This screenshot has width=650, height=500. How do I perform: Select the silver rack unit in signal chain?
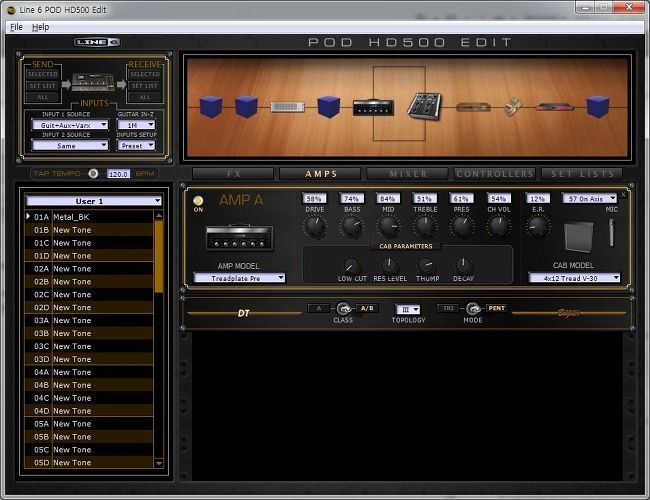click(x=287, y=107)
